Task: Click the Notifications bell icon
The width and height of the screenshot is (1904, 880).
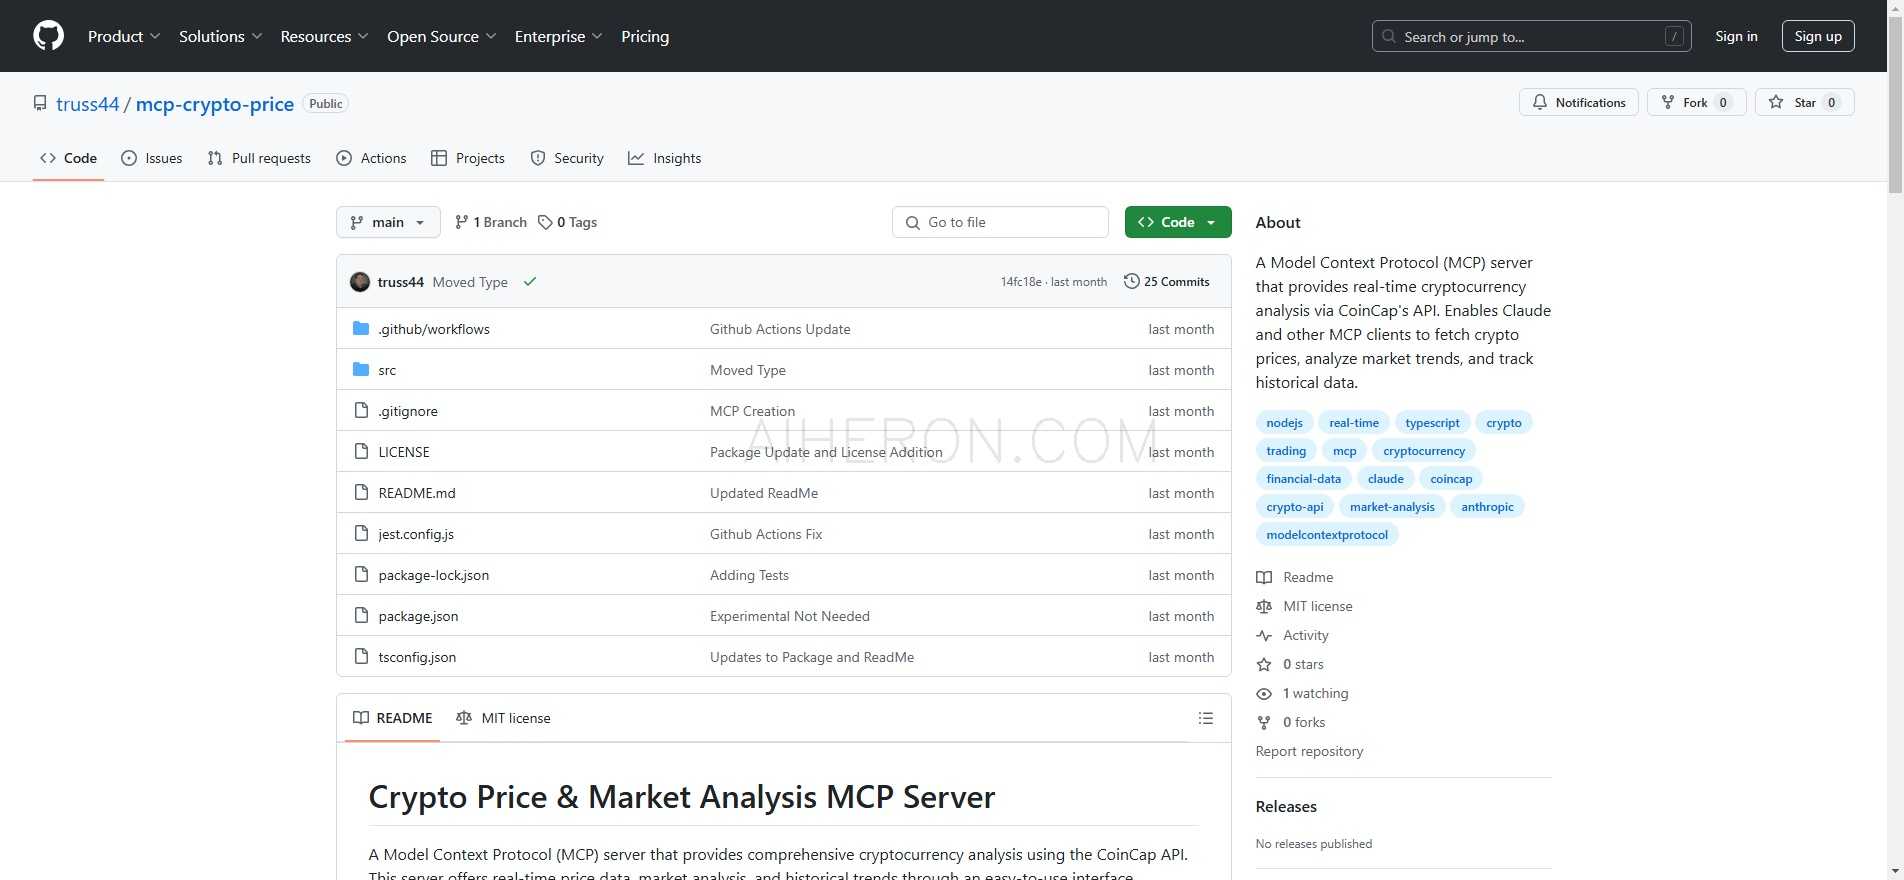Action: coord(1540,102)
